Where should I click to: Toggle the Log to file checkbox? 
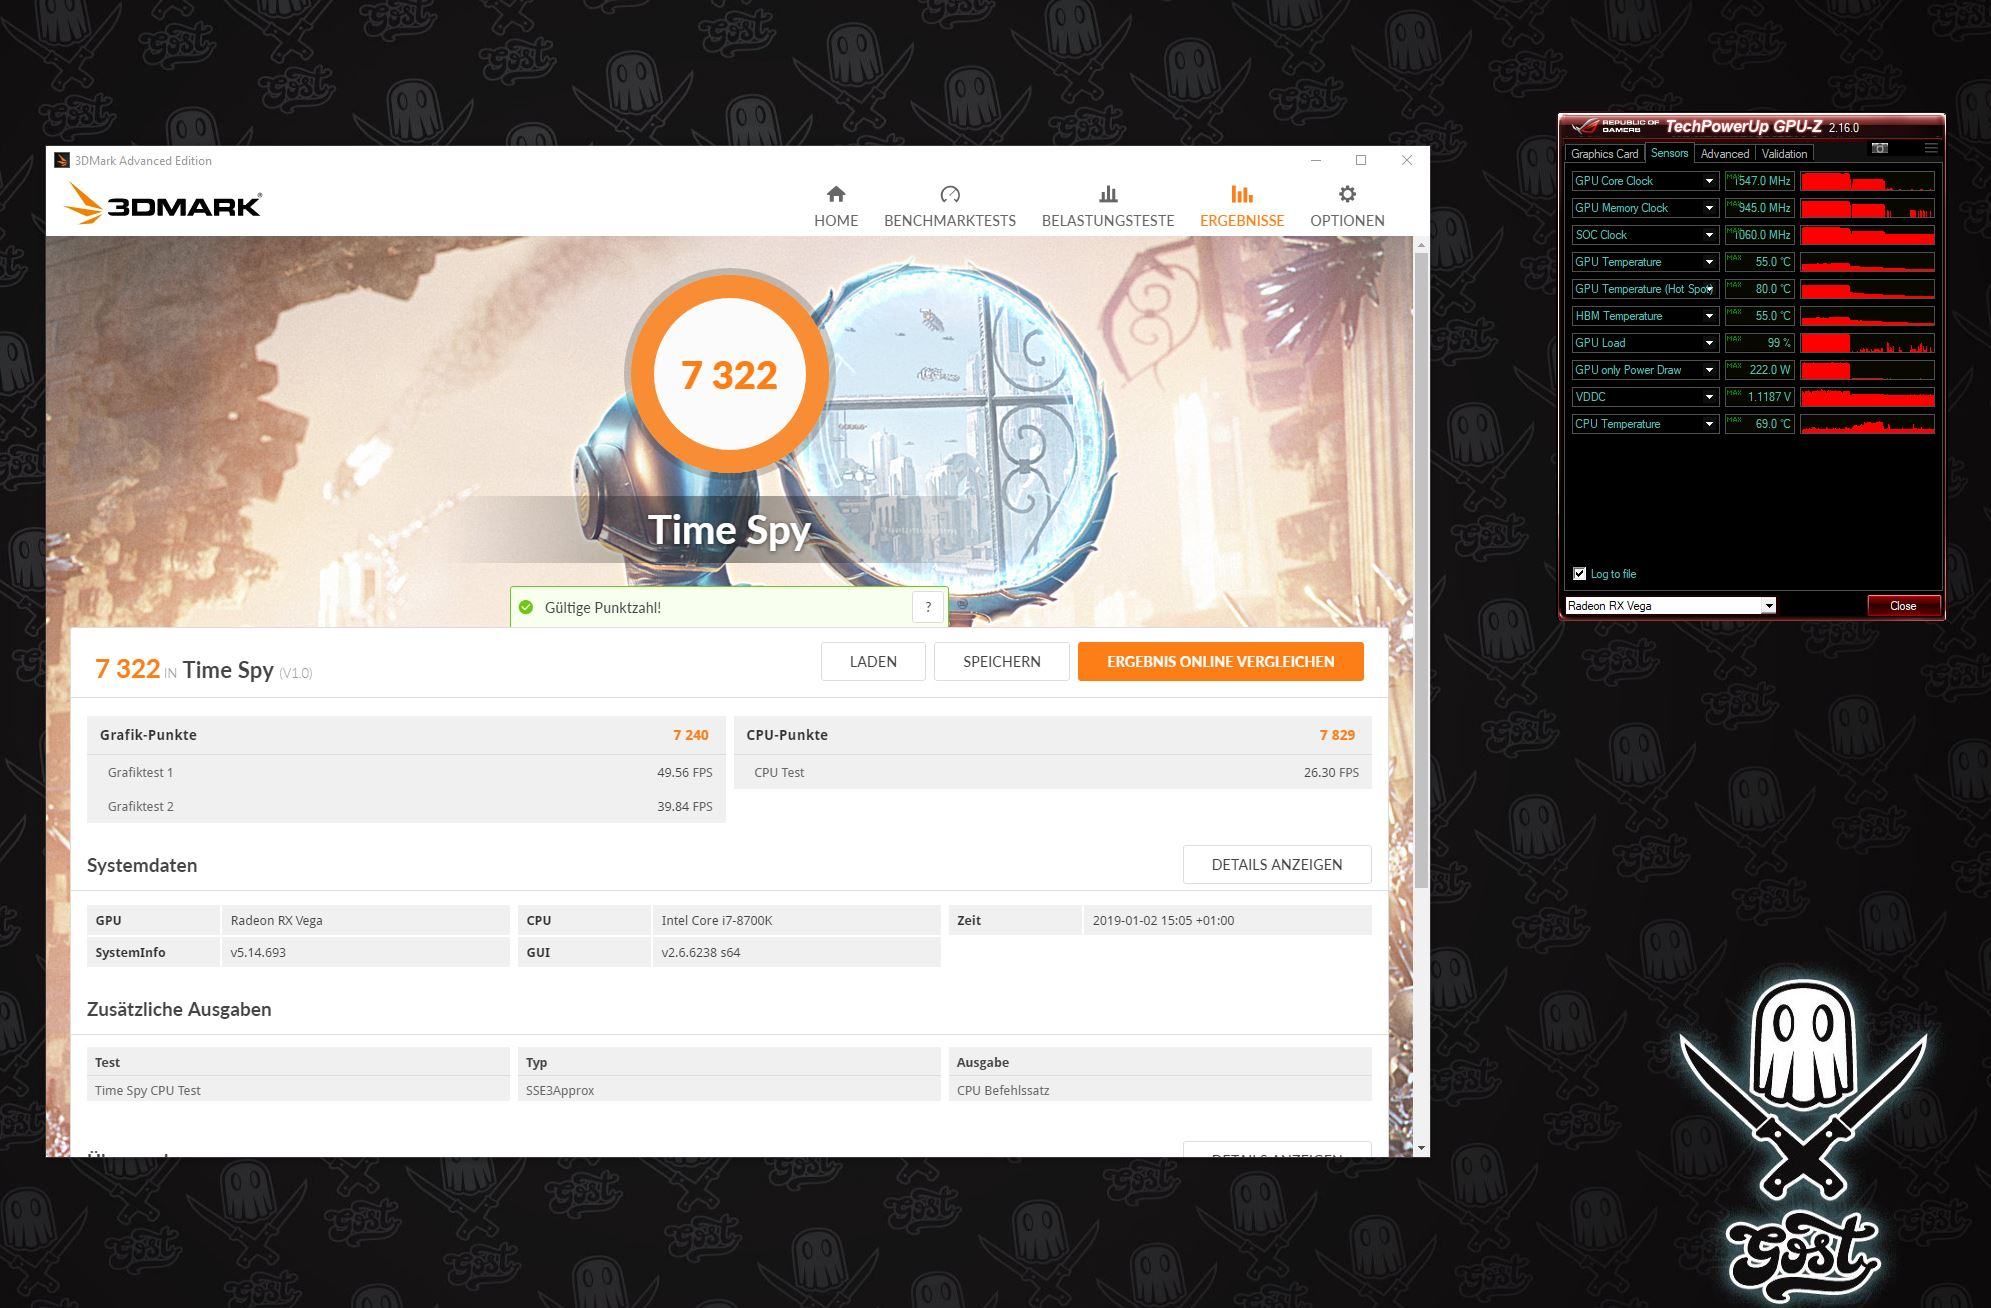(1579, 574)
